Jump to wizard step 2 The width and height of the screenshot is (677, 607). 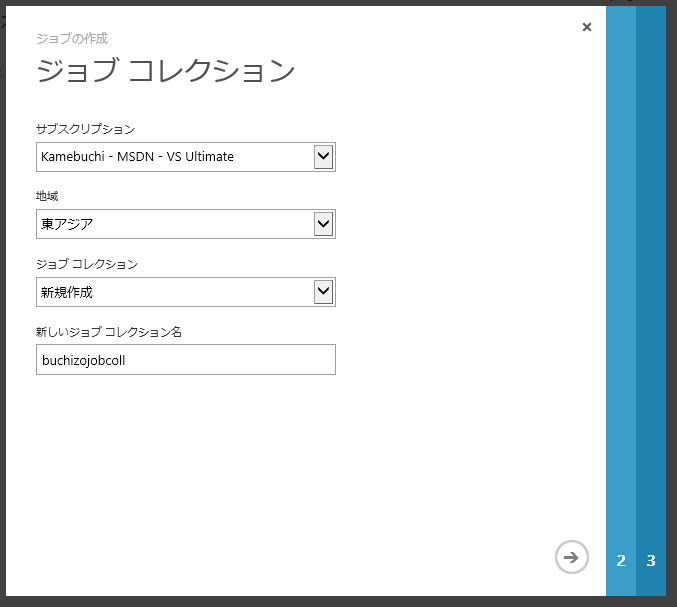pos(621,560)
